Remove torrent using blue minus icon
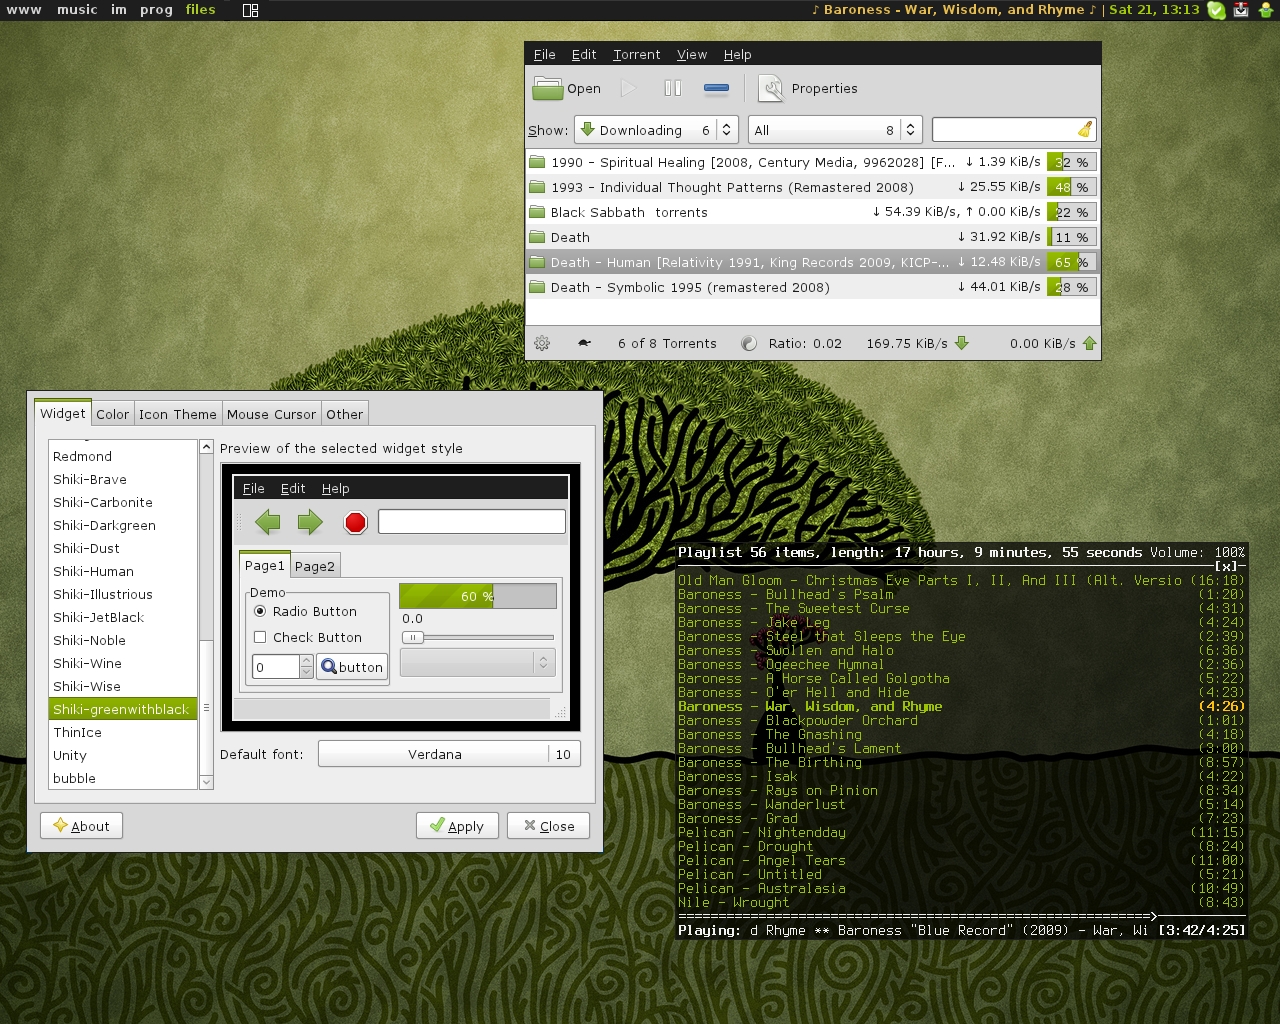Viewport: 1280px width, 1024px height. point(717,88)
